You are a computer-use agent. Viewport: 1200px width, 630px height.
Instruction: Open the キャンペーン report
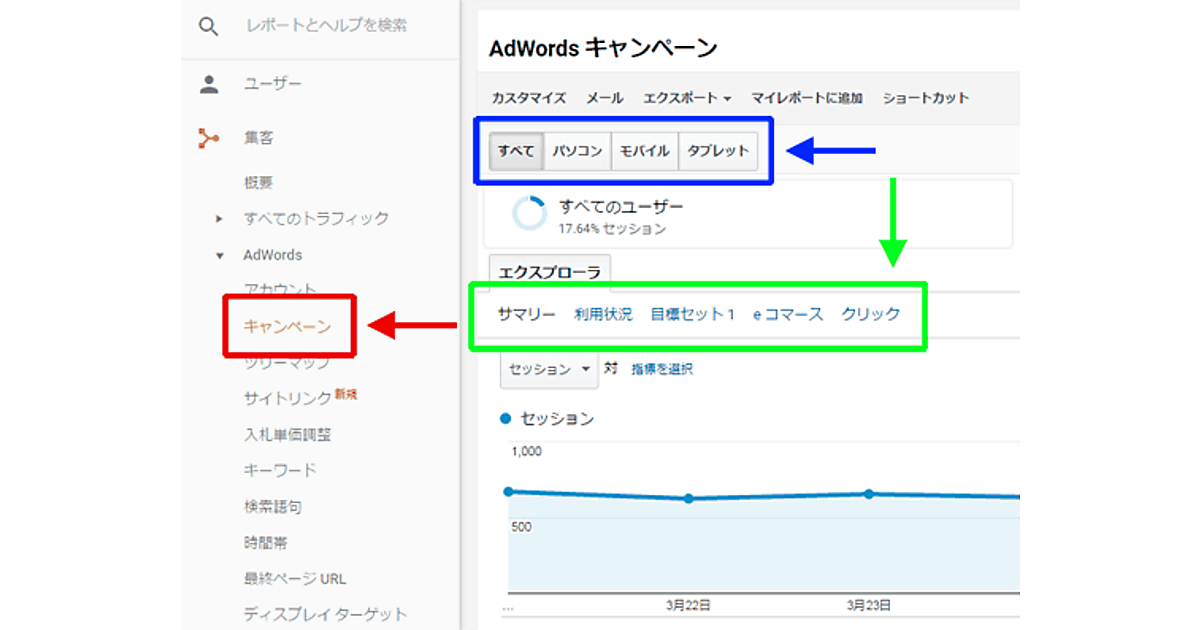287,326
